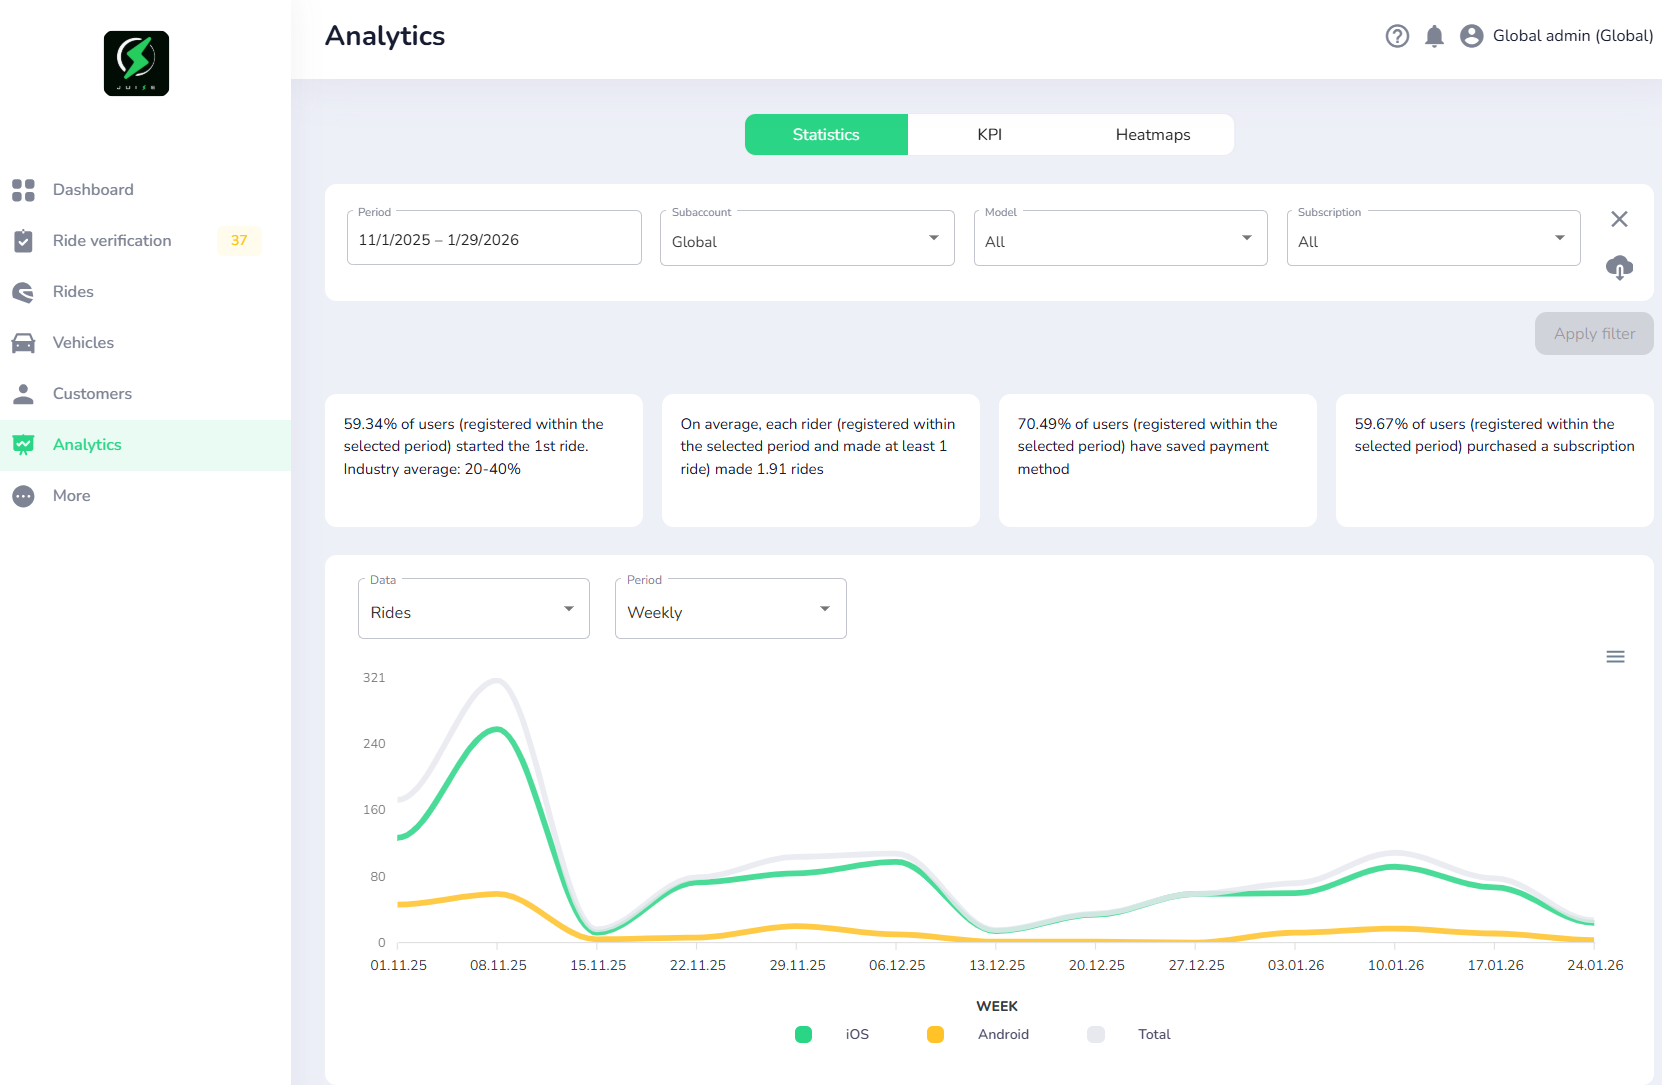This screenshot has width=1662, height=1085.
Task: Toggle Android series via yellow legend swatch
Action: click(x=935, y=1035)
